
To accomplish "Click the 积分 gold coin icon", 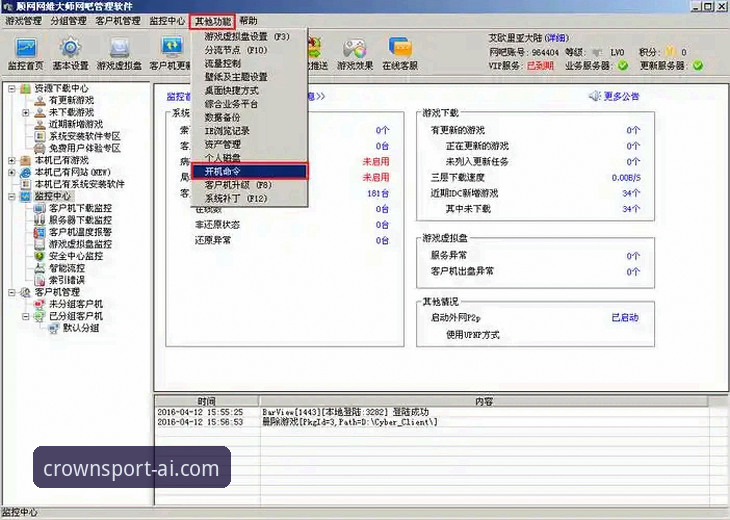I will 670,52.
